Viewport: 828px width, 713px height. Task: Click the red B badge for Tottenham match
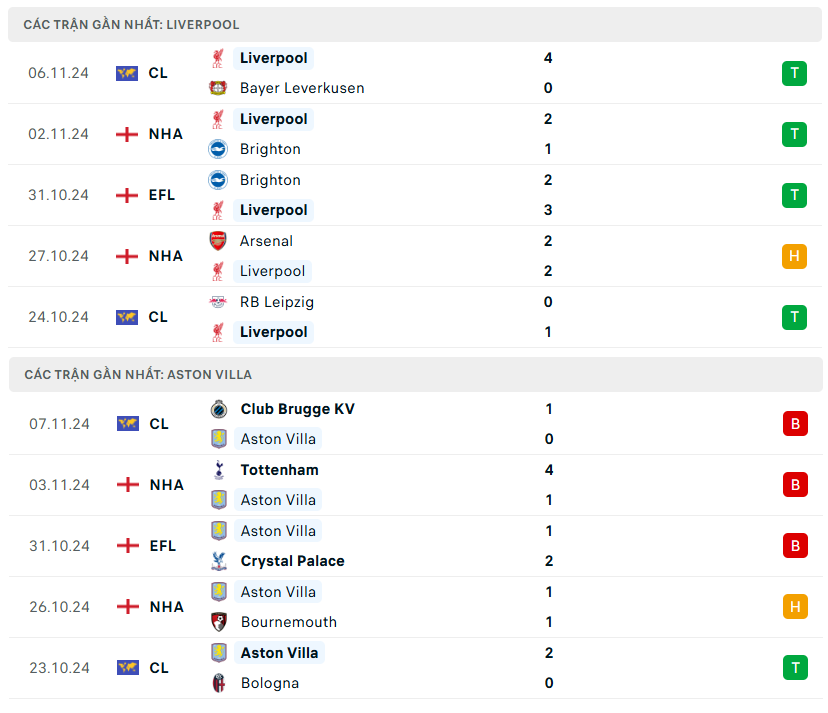(x=794, y=485)
